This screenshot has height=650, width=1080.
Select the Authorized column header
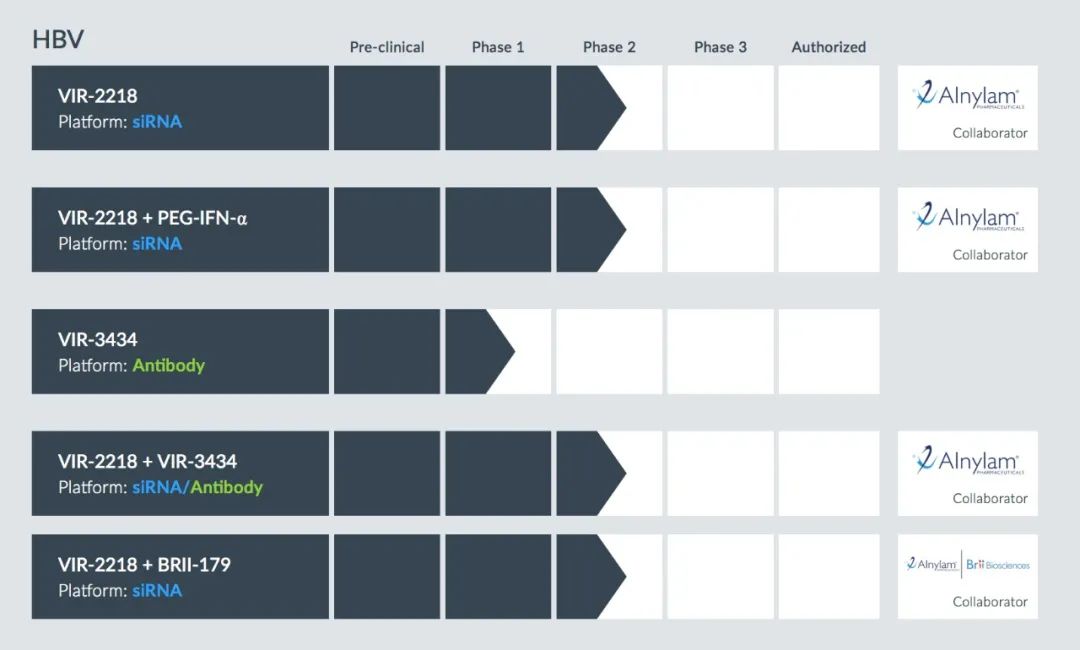829,47
